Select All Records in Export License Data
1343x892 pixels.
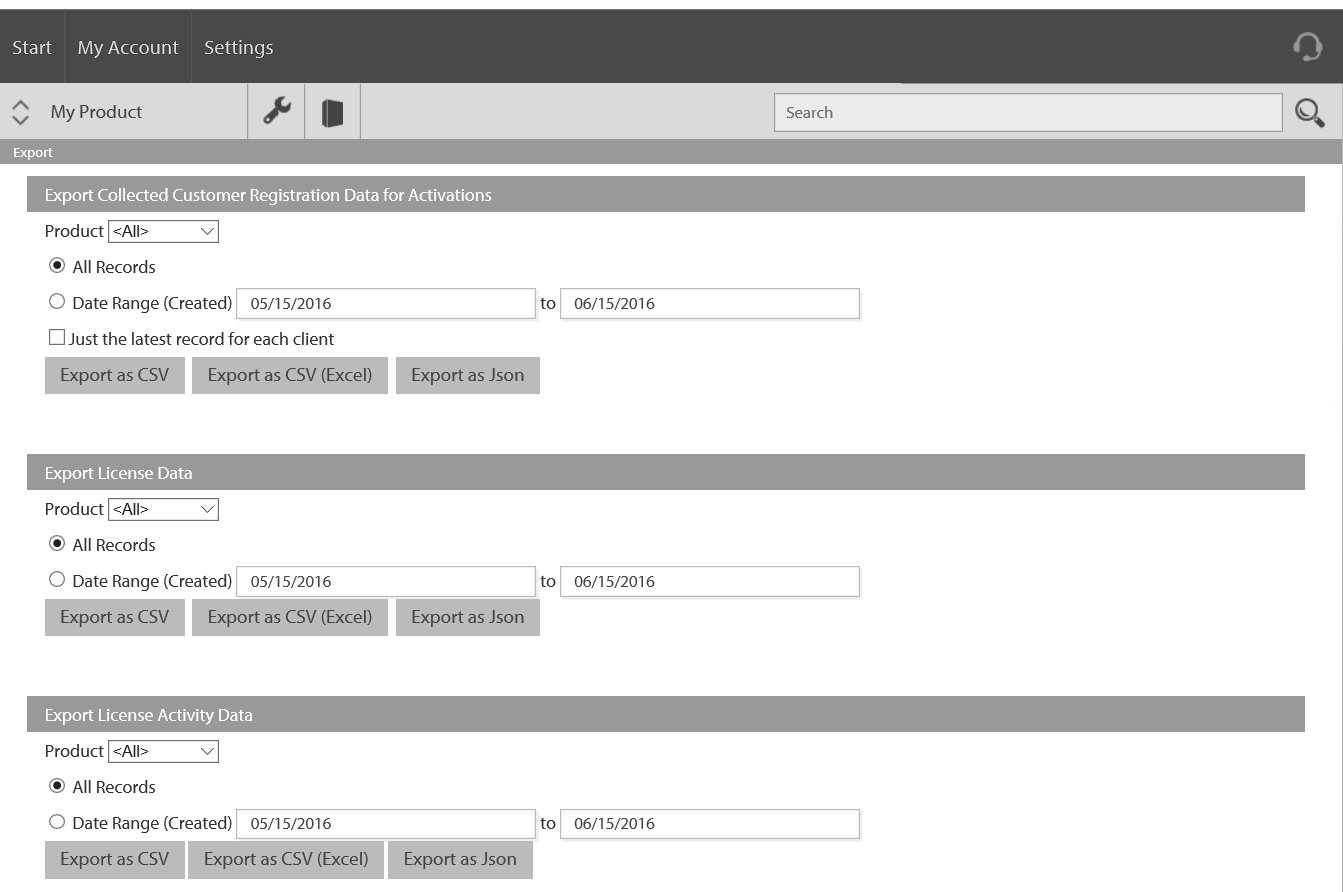click(57, 544)
